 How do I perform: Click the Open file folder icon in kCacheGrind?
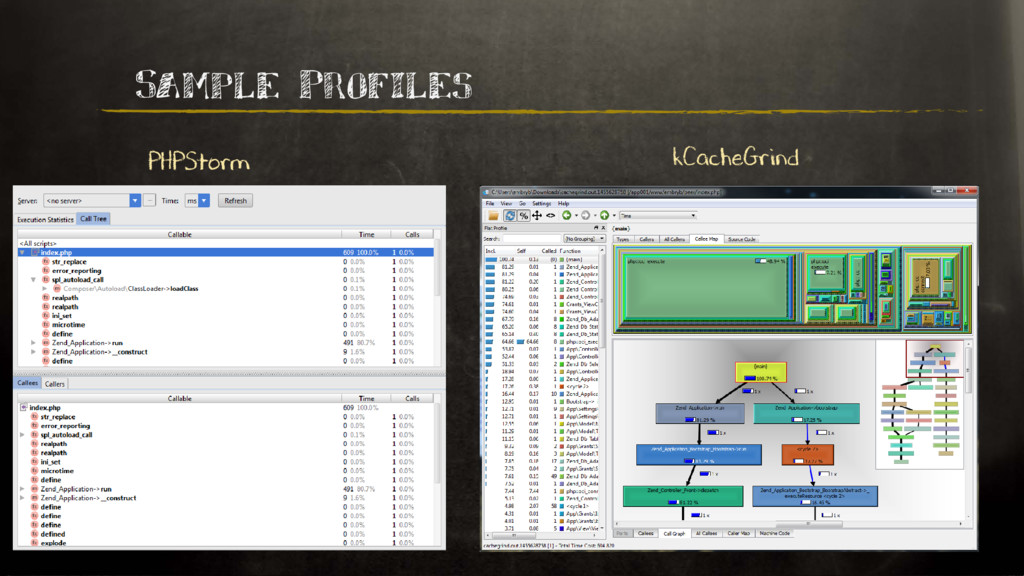coord(494,216)
